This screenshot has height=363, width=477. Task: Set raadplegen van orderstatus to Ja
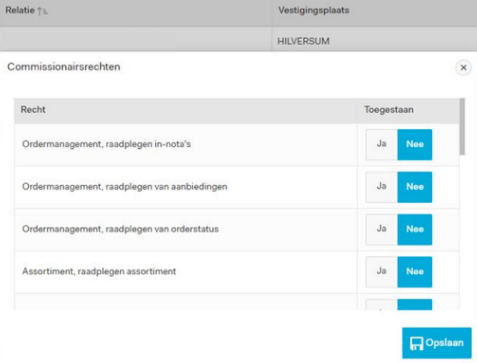[x=381, y=229]
